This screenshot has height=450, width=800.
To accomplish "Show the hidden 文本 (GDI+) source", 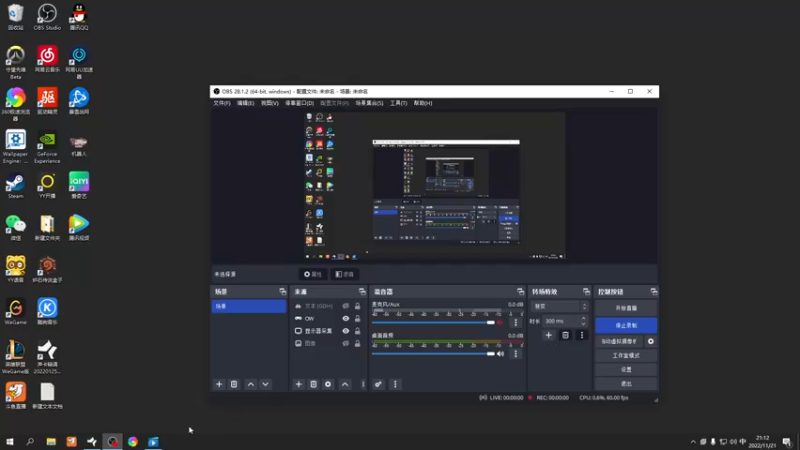I will 345,306.
